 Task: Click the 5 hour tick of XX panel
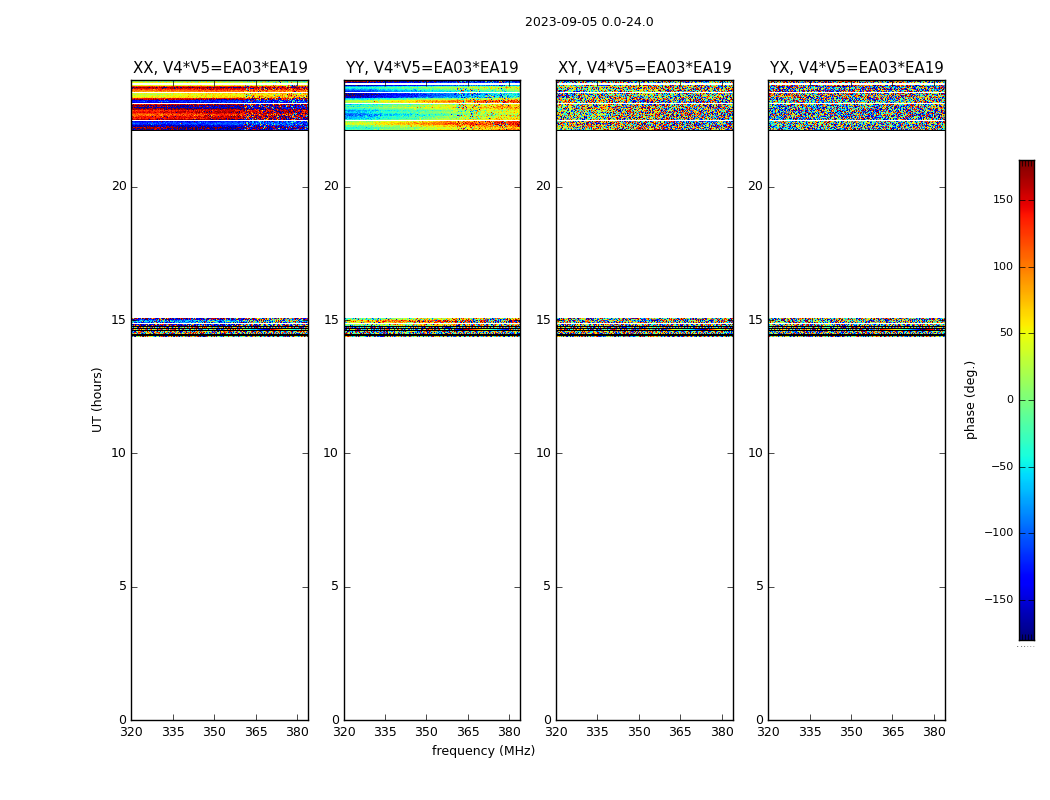[123, 586]
